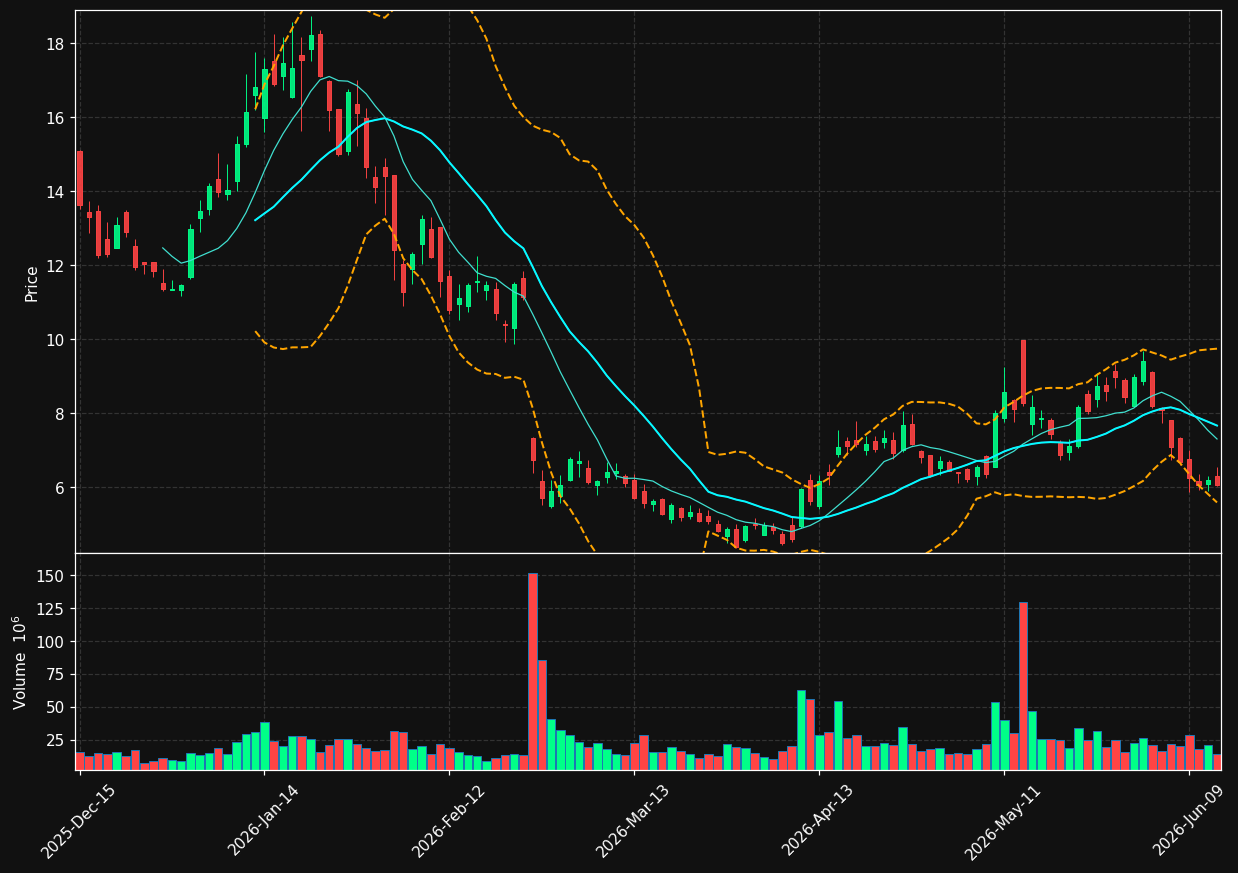1238x873 pixels.
Task: Click the 2026-Jun-09 date label
Action: click(1189, 820)
